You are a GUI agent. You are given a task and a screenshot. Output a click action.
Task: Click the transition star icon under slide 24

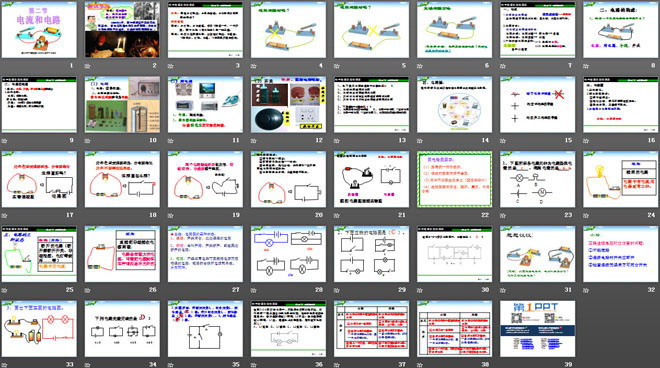tap(586, 215)
